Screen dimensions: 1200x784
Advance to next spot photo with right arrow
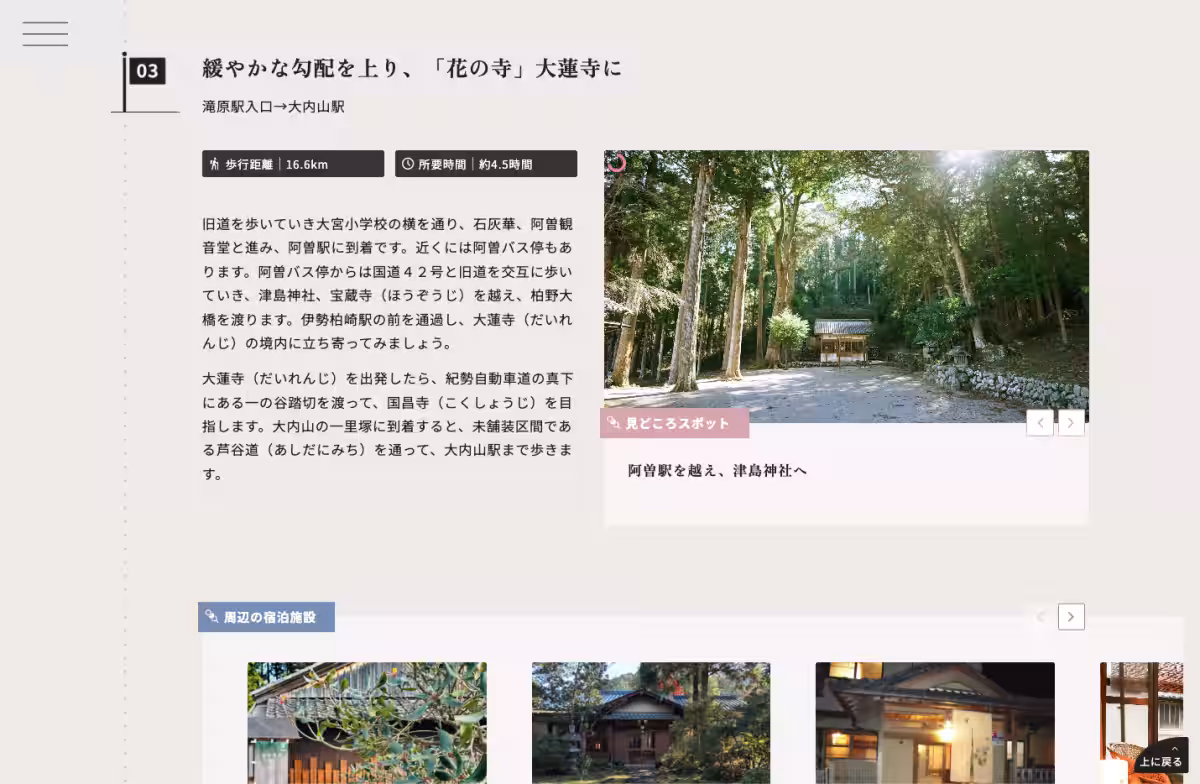point(1071,423)
